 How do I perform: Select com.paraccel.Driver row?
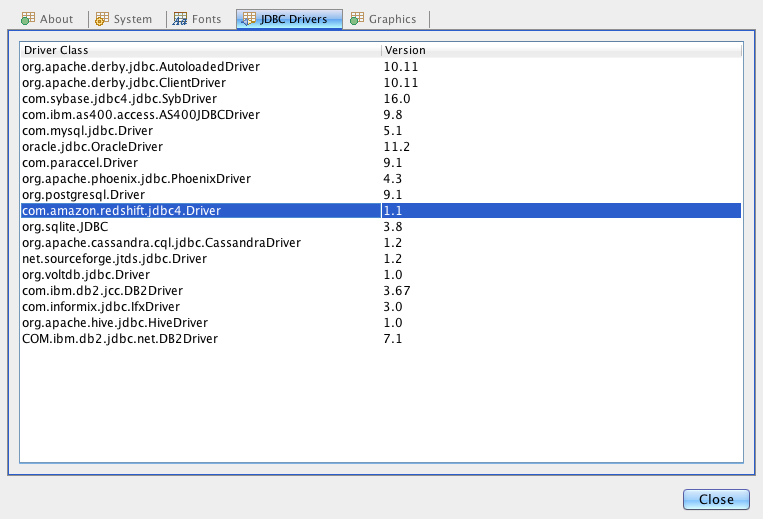(381, 163)
